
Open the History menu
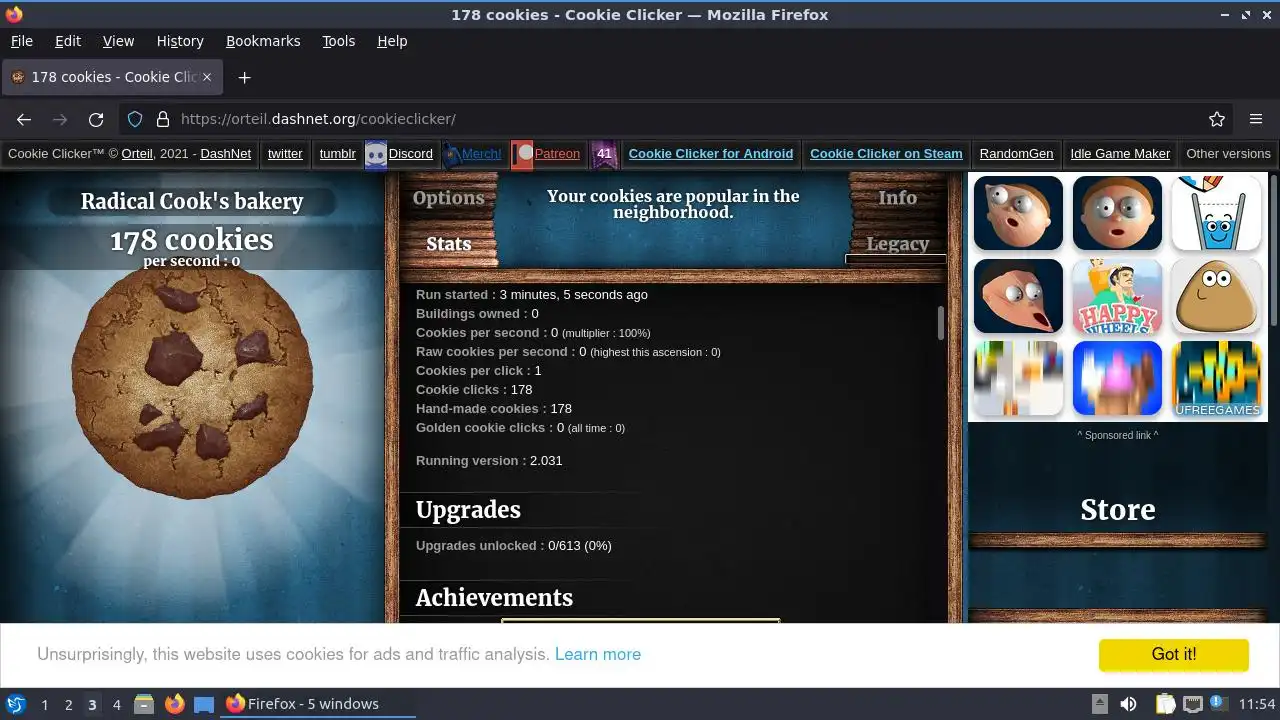coord(180,41)
